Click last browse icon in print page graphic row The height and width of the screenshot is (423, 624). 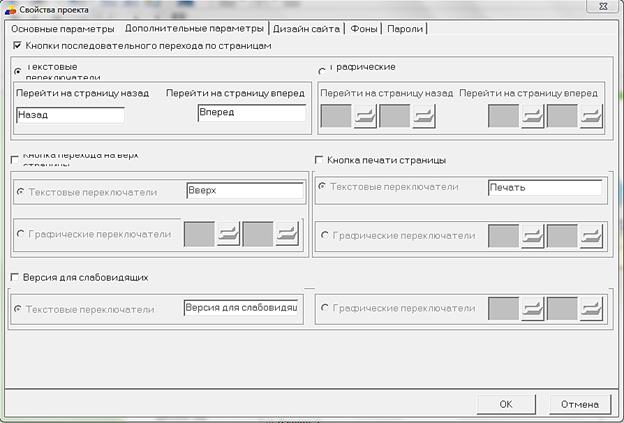pos(591,236)
